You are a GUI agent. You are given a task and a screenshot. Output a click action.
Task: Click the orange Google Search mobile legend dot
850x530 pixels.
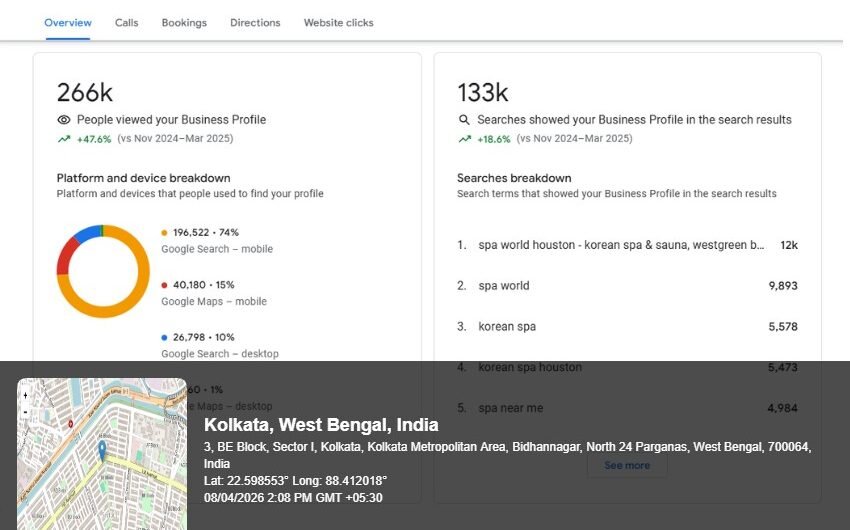click(x=165, y=233)
